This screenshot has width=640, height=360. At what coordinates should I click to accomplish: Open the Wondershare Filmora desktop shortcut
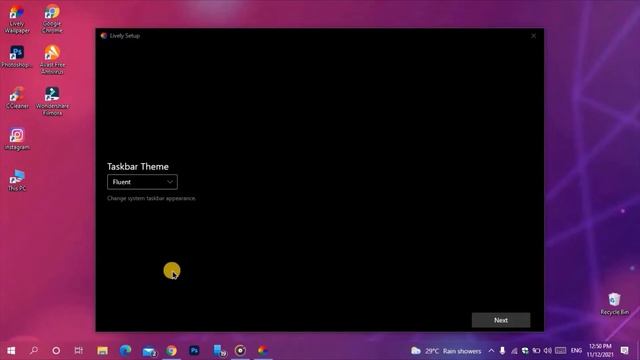pyautogui.click(x=52, y=101)
